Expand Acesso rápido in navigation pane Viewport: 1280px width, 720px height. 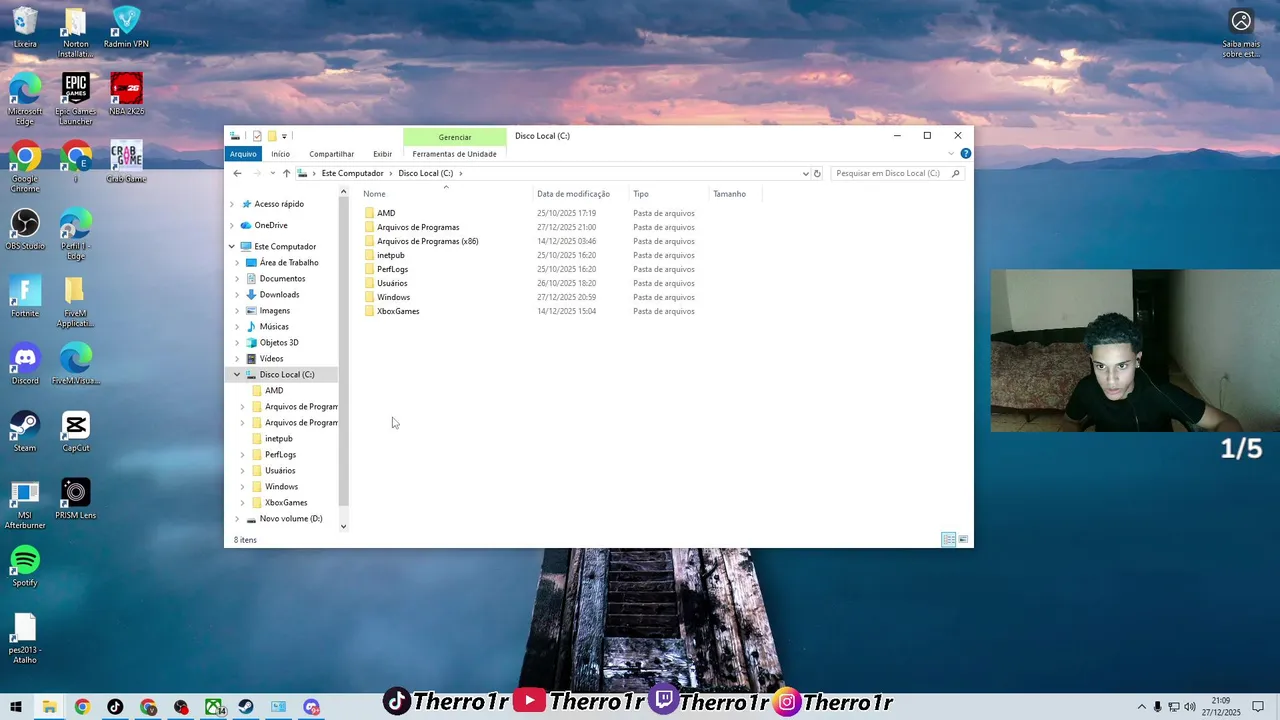click(x=232, y=204)
